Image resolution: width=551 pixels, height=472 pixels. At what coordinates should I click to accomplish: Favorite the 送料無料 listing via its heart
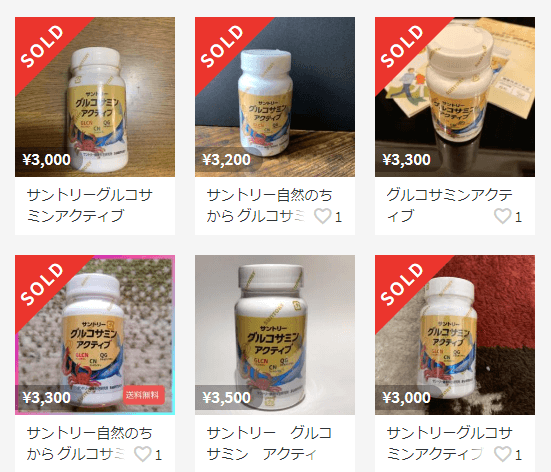[143, 454]
